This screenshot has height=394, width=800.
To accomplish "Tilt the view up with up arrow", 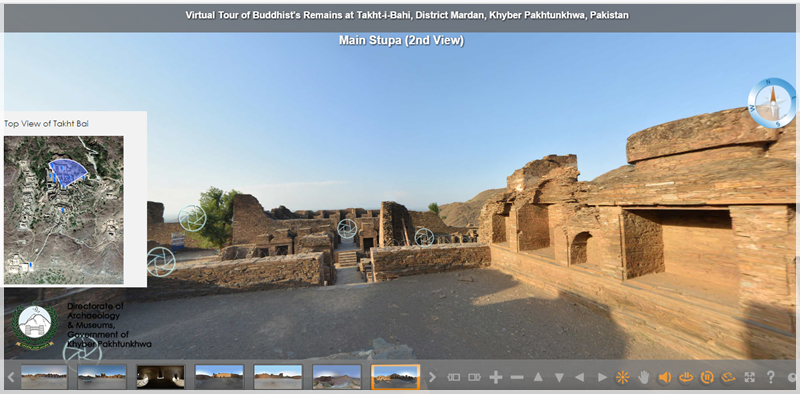I will tap(538, 378).
